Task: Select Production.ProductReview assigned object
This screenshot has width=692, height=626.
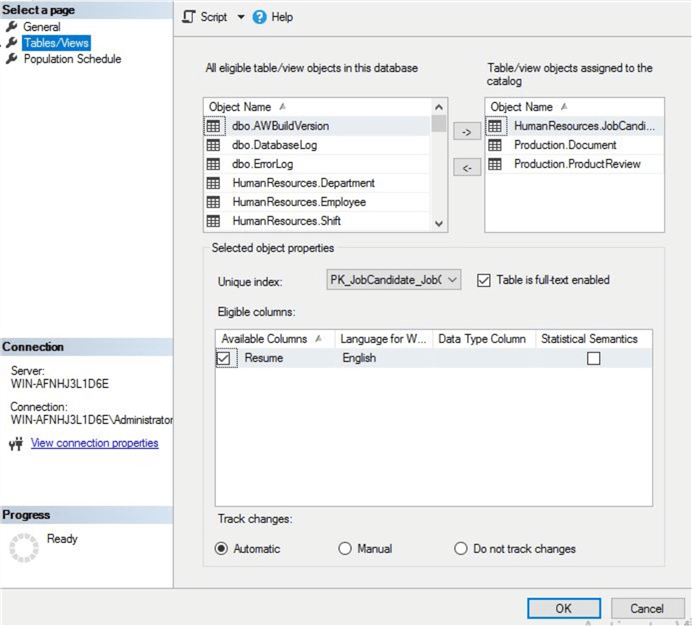Action: [x=574, y=164]
